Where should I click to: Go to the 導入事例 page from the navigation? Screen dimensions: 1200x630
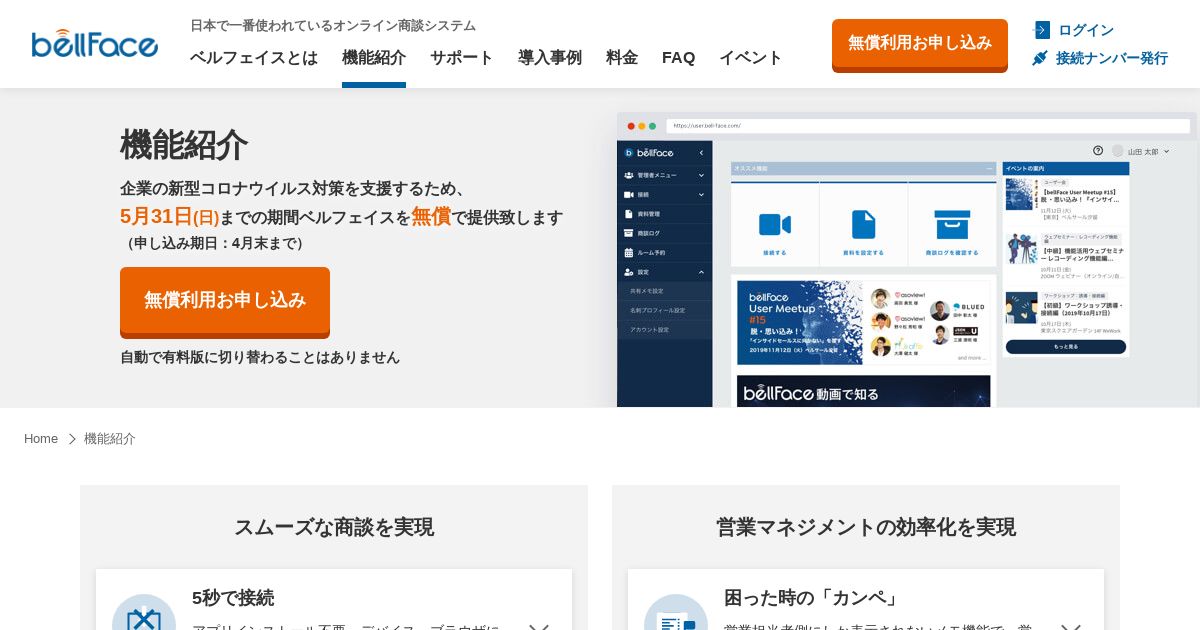click(x=550, y=57)
